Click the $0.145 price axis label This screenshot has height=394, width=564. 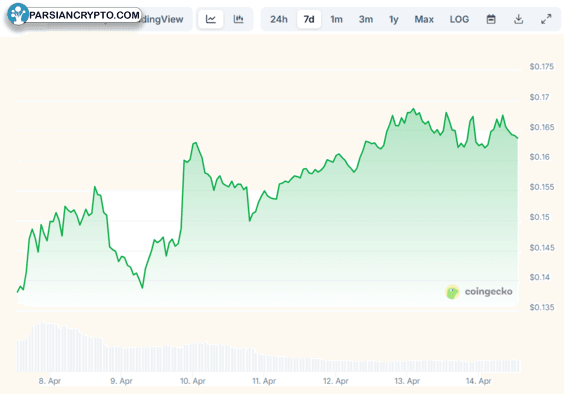(542, 247)
